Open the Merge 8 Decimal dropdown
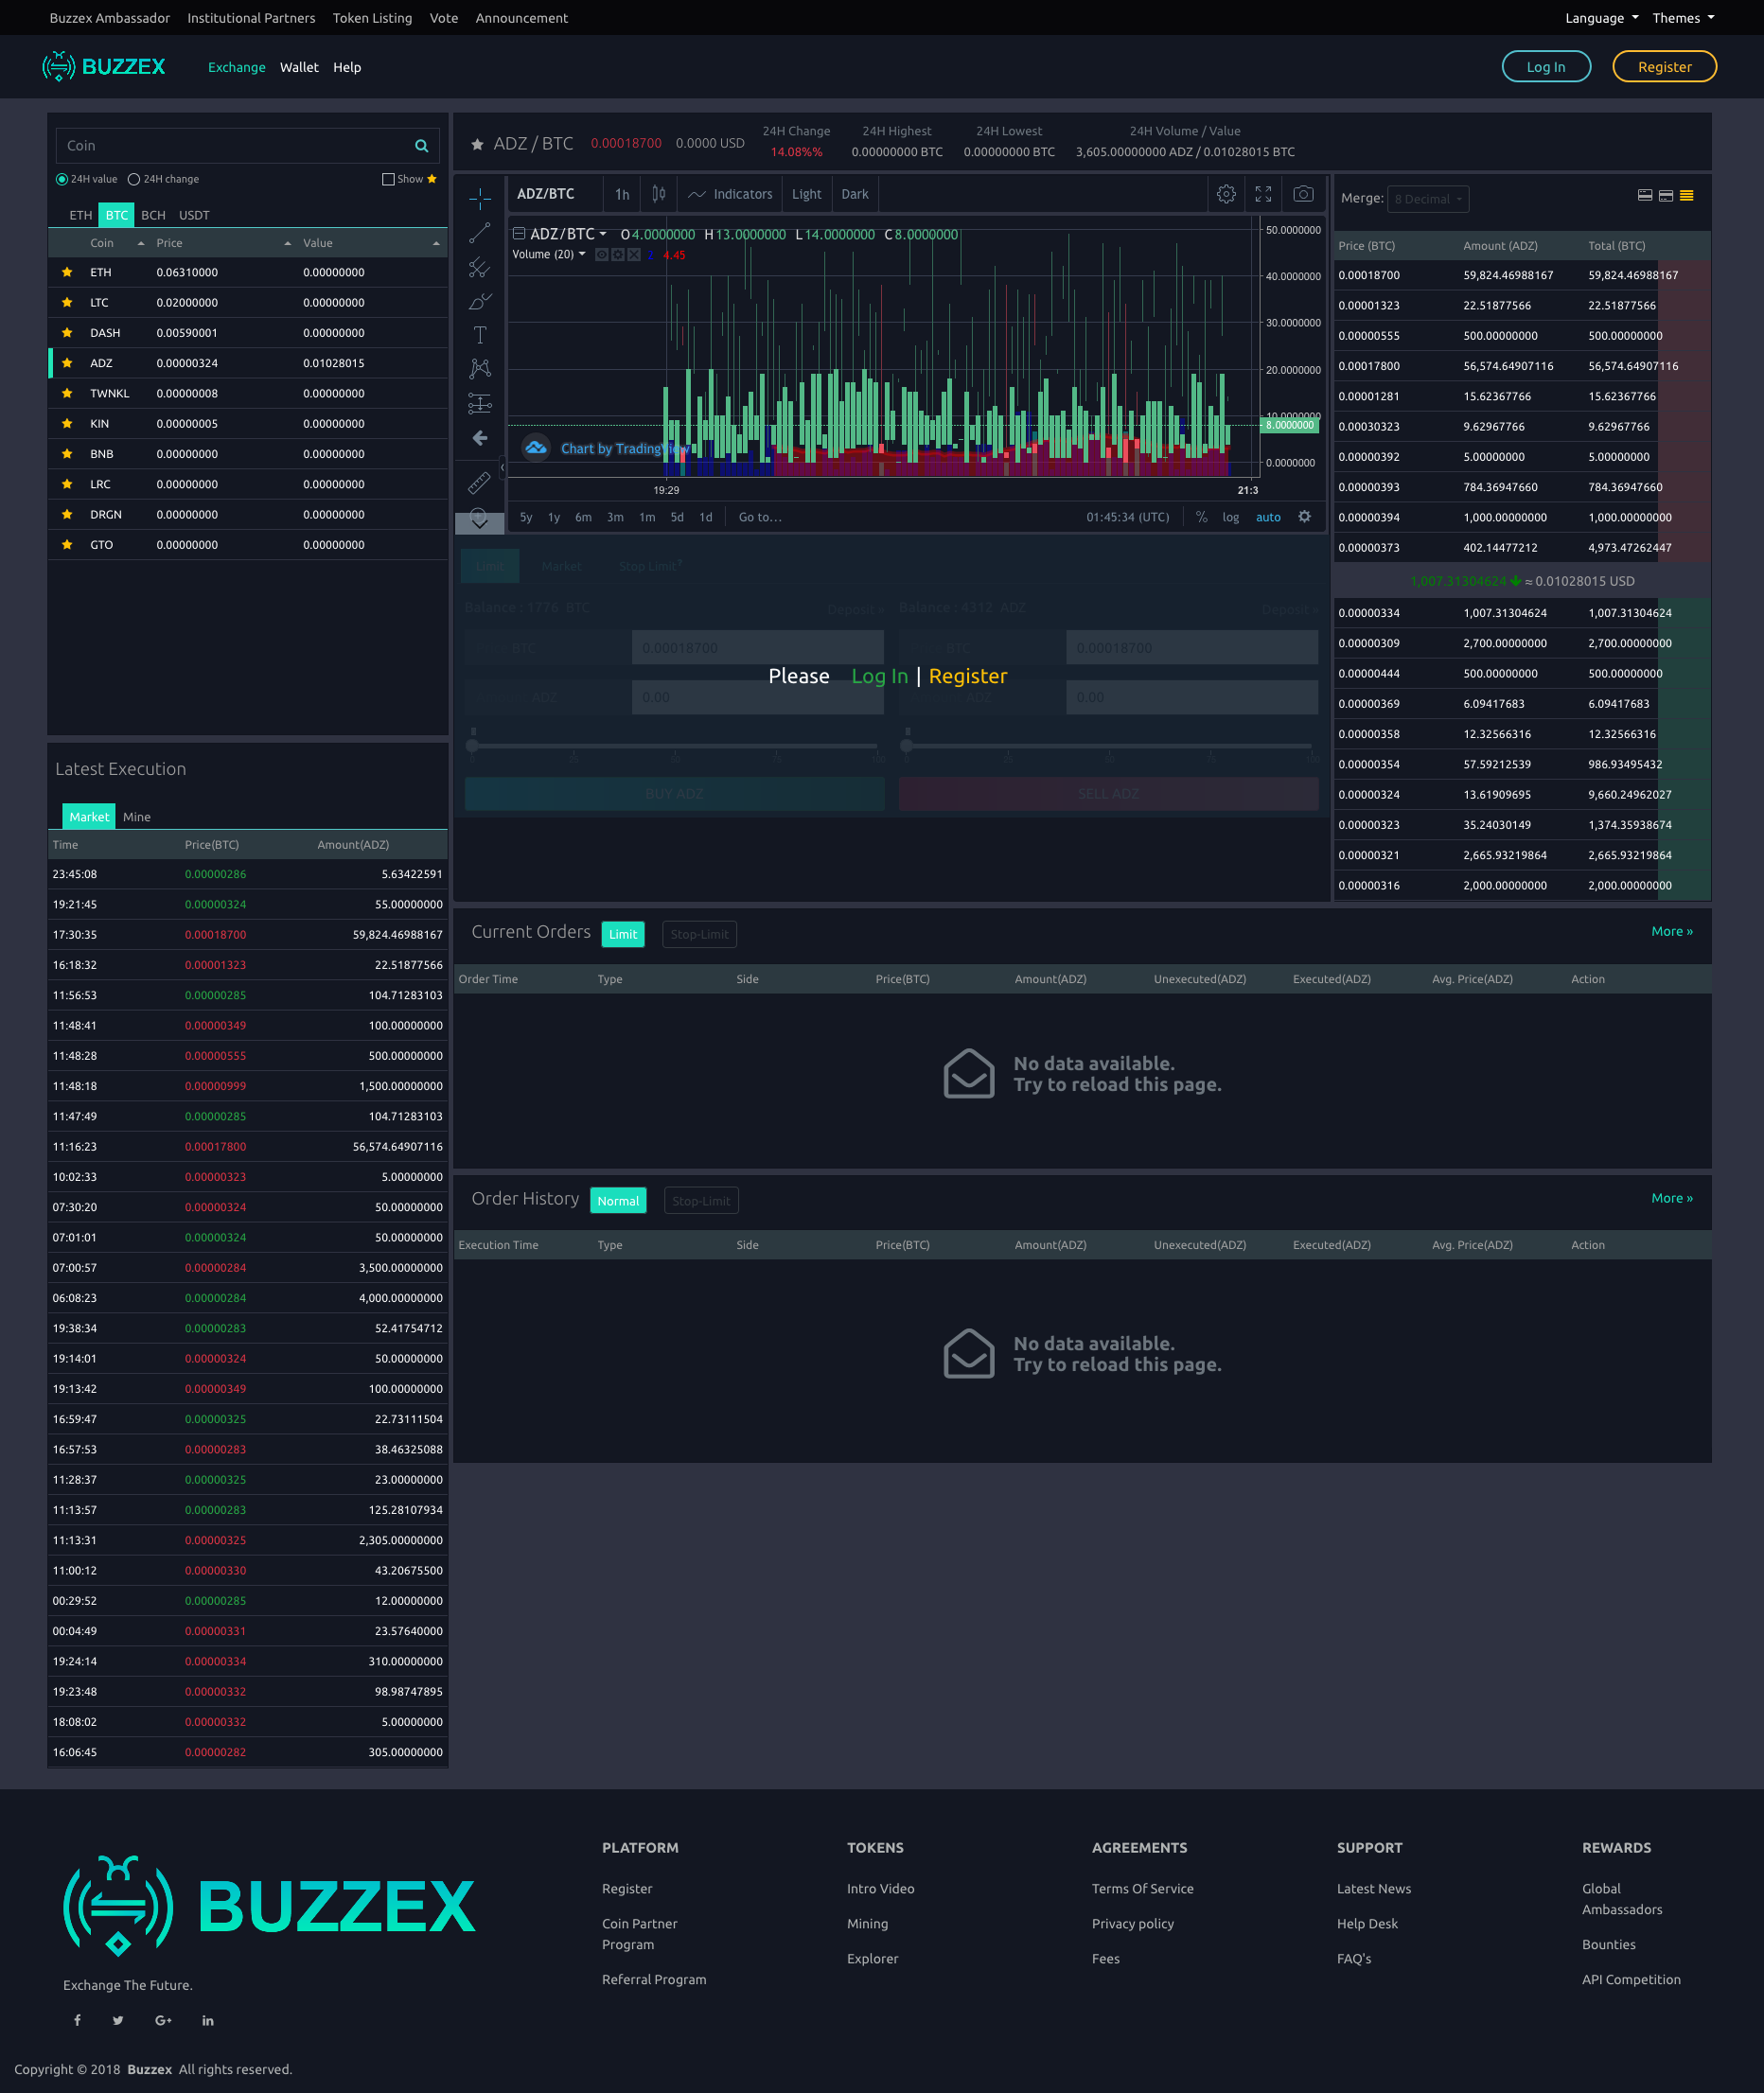Viewport: 1764px width, 2093px height. [1428, 199]
